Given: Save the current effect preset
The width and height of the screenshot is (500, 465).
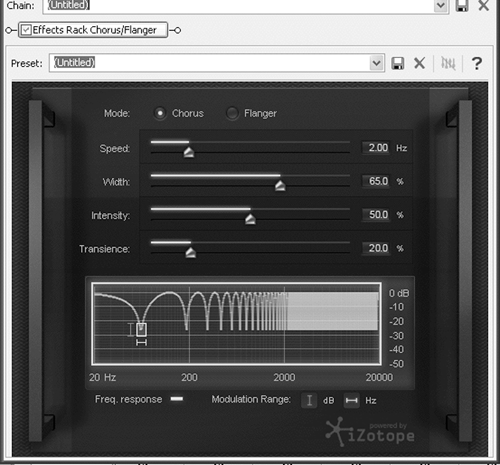Looking at the screenshot, I should pyautogui.click(x=397, y=63).
